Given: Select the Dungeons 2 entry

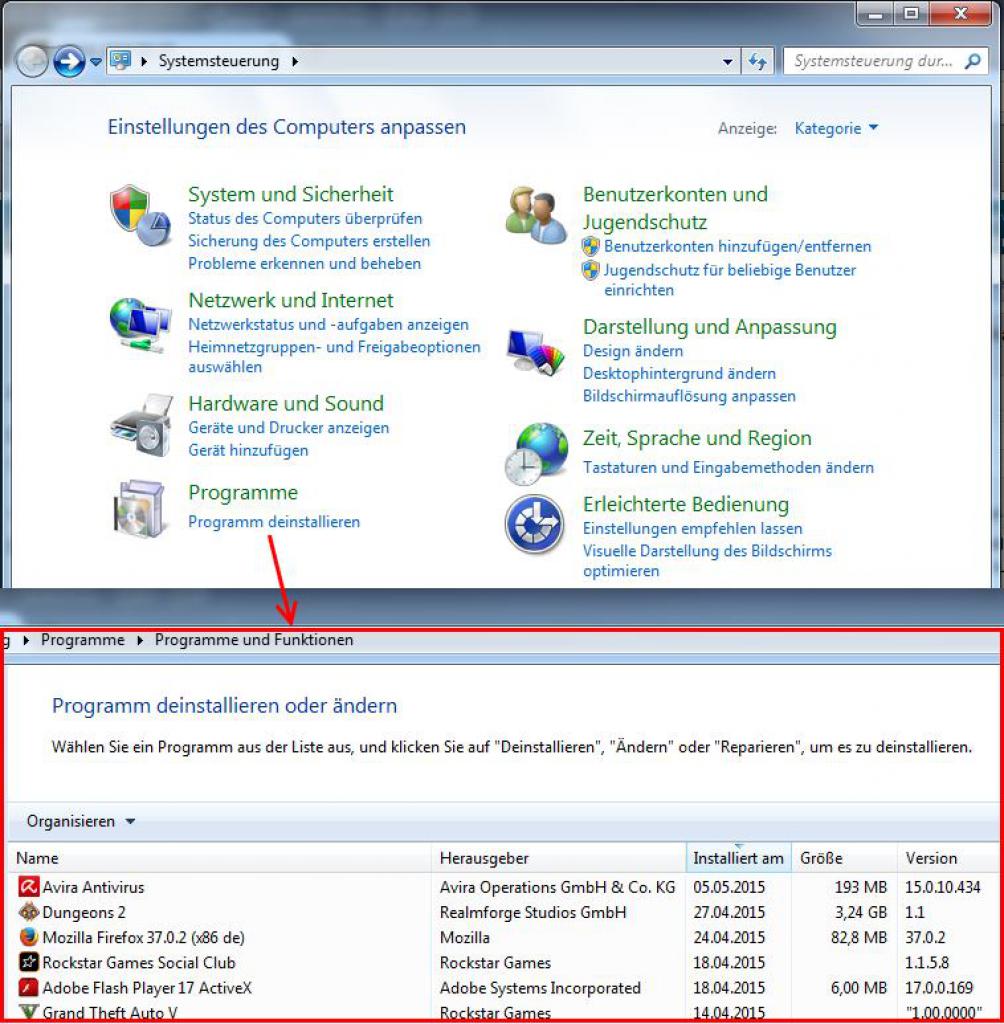Looking at the screenshot, I should [x=84, y=912].
